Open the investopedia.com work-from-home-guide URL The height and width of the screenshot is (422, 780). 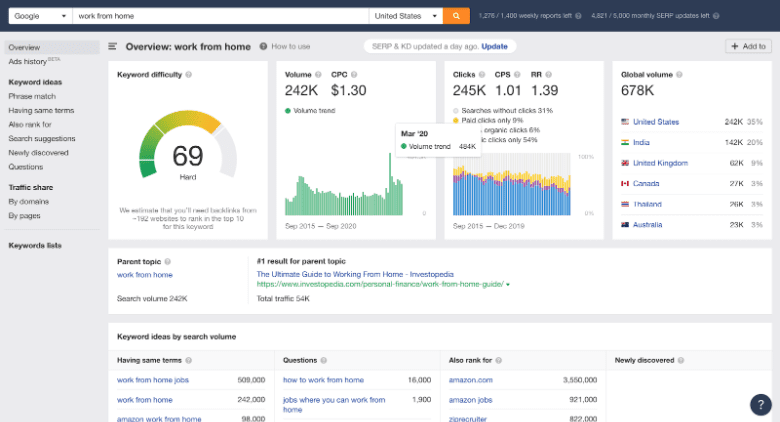380,284
